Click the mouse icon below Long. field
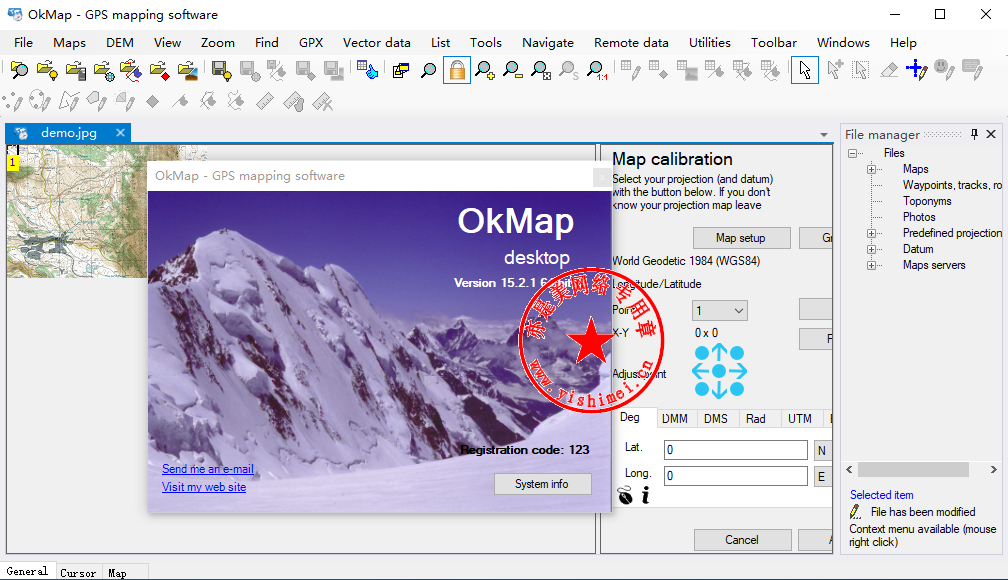 (x=625, y=495)
